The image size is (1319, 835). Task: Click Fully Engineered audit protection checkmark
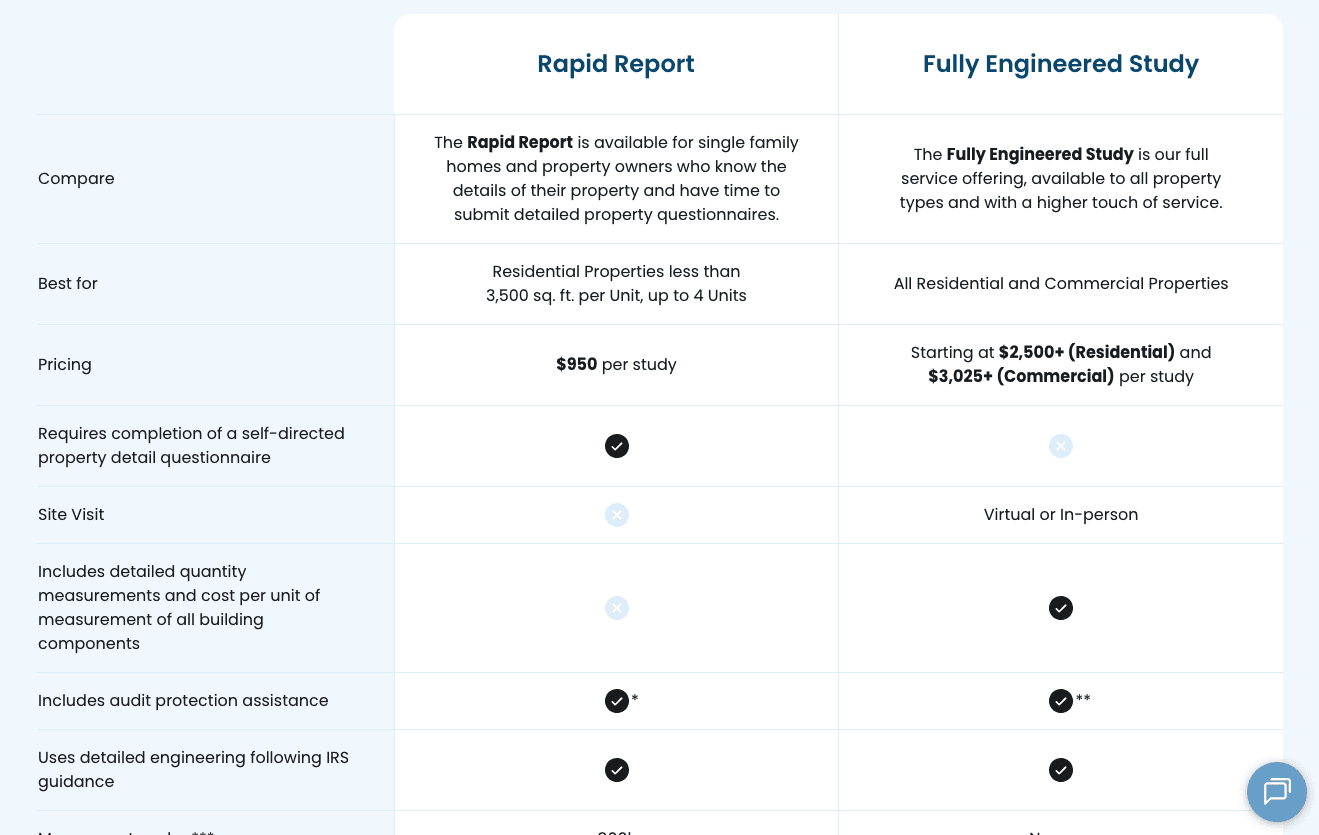click(1061, 701)
